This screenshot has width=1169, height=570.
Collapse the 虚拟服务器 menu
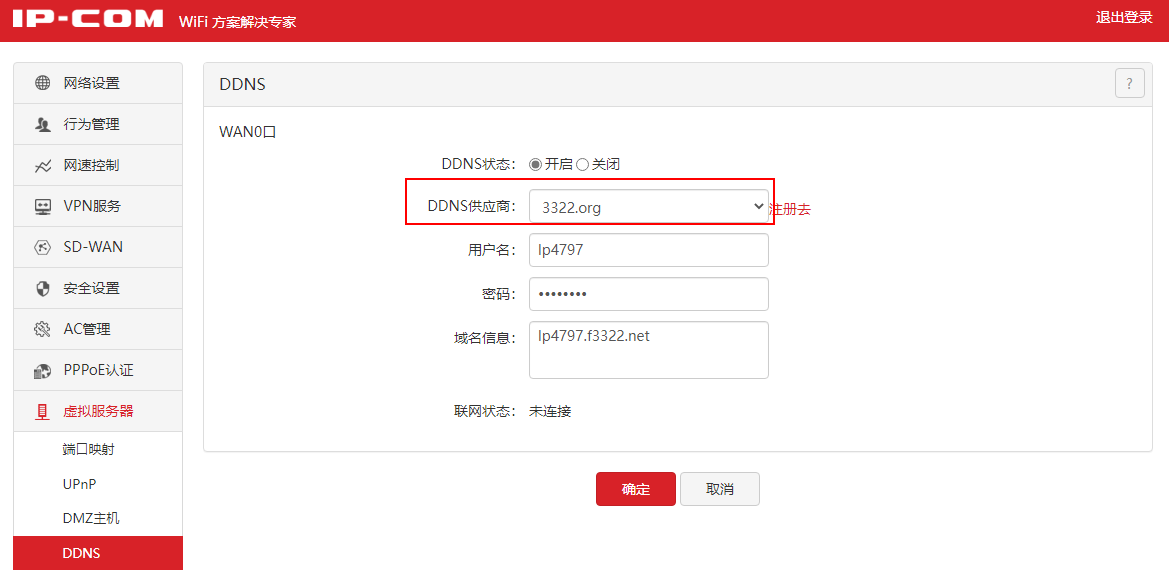click(98, 411)
